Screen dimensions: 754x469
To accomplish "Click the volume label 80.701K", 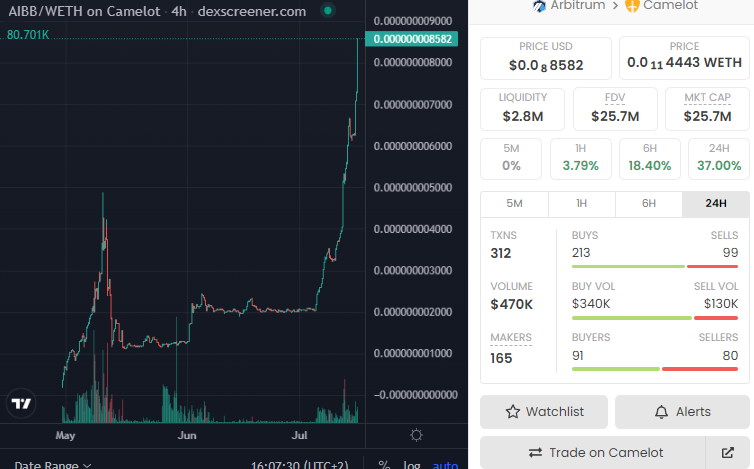I will (28, 35).
